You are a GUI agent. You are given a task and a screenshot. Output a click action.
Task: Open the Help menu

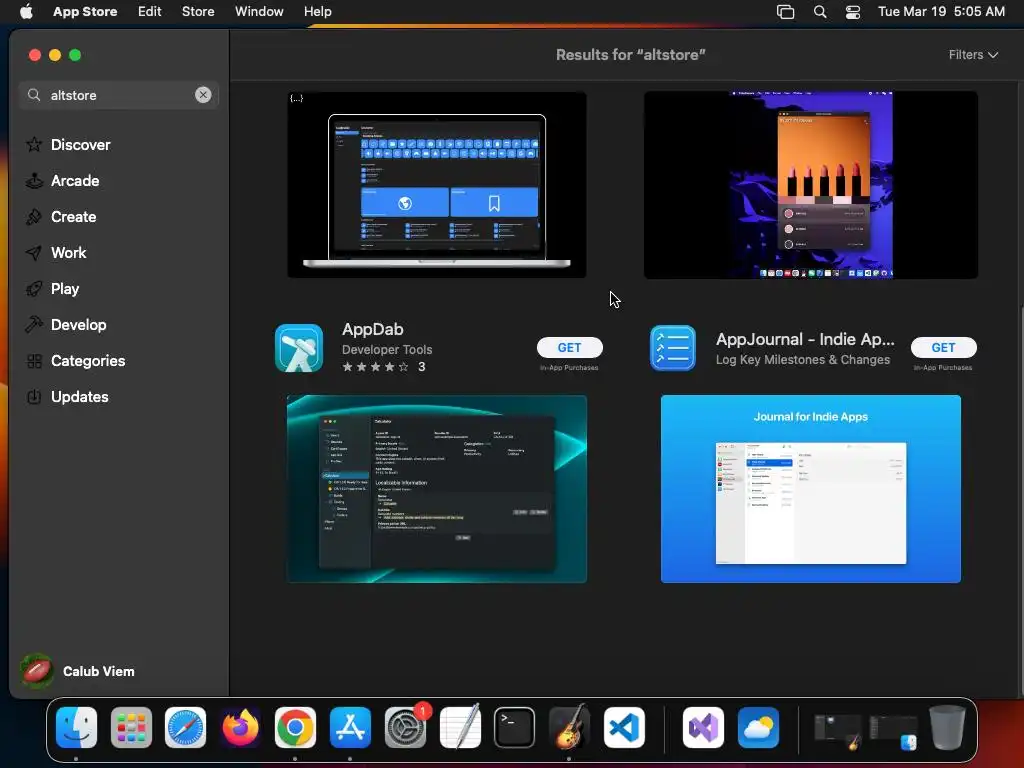coord(317,11)
